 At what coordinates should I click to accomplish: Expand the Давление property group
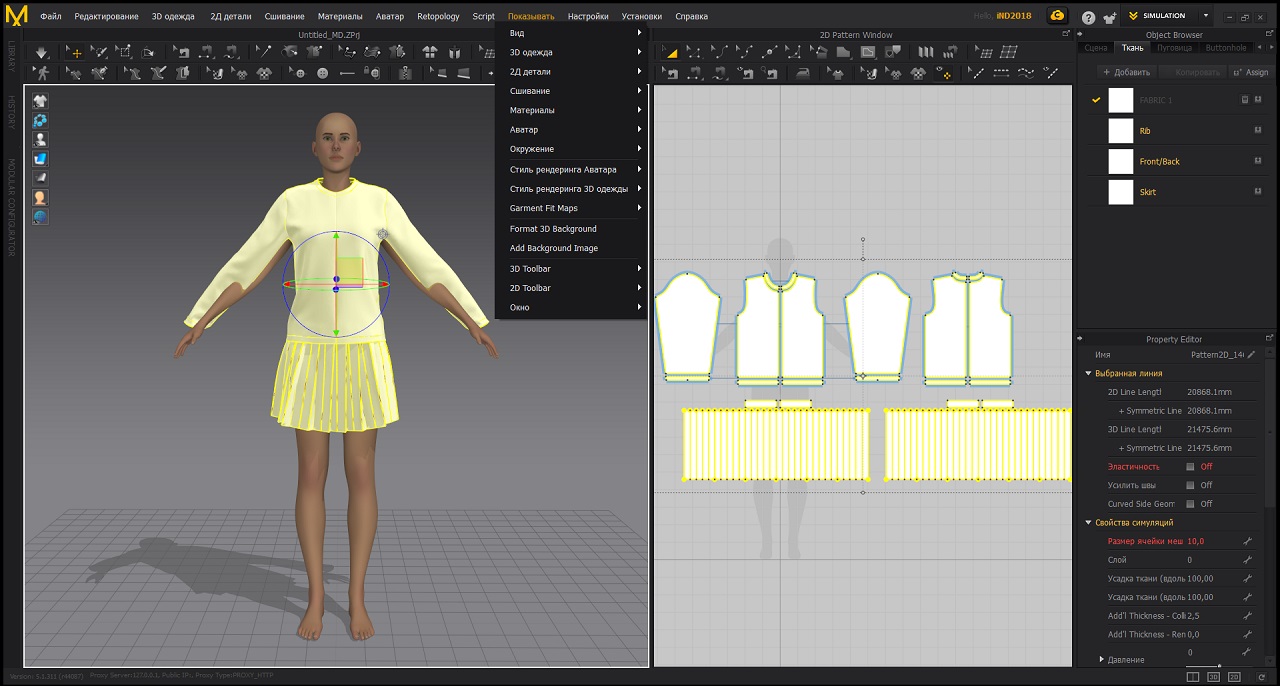(x=1102, y=660)
